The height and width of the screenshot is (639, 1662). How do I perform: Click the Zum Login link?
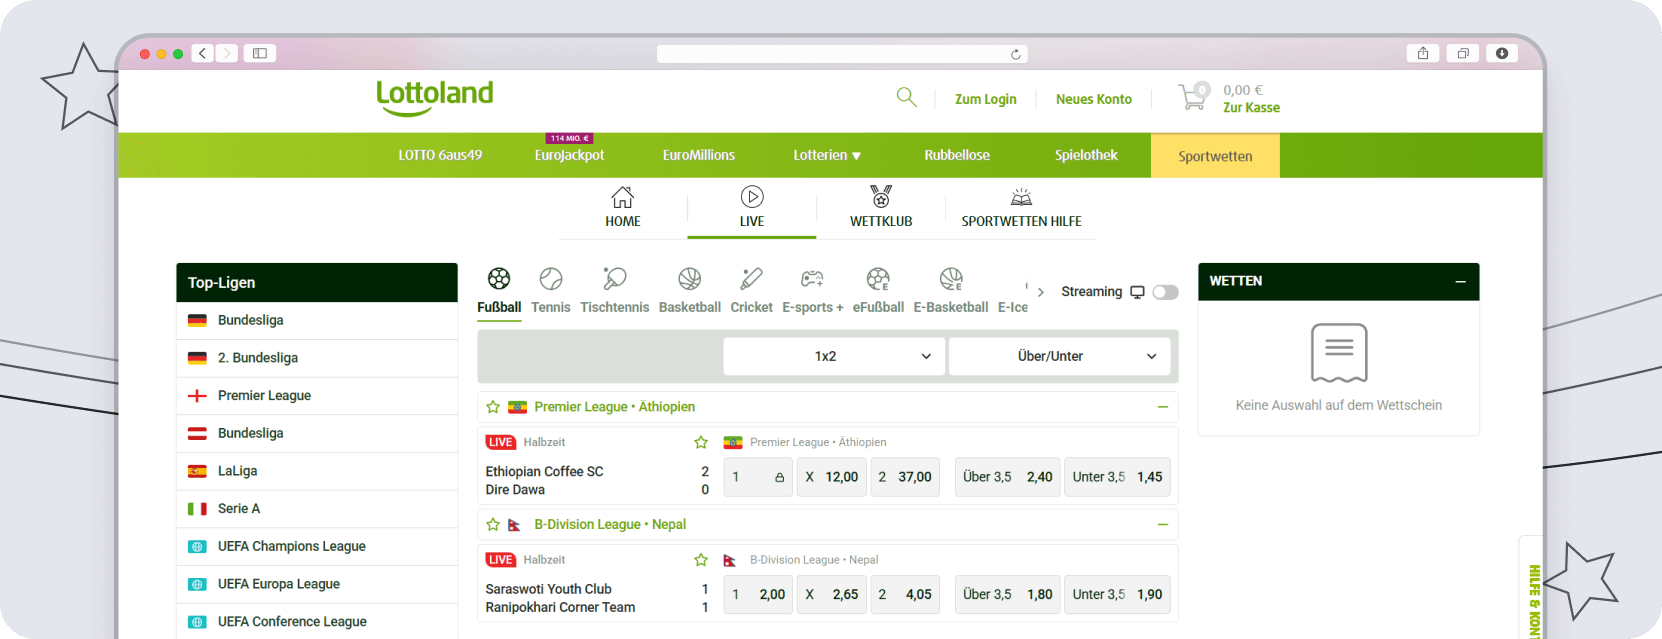985,99
